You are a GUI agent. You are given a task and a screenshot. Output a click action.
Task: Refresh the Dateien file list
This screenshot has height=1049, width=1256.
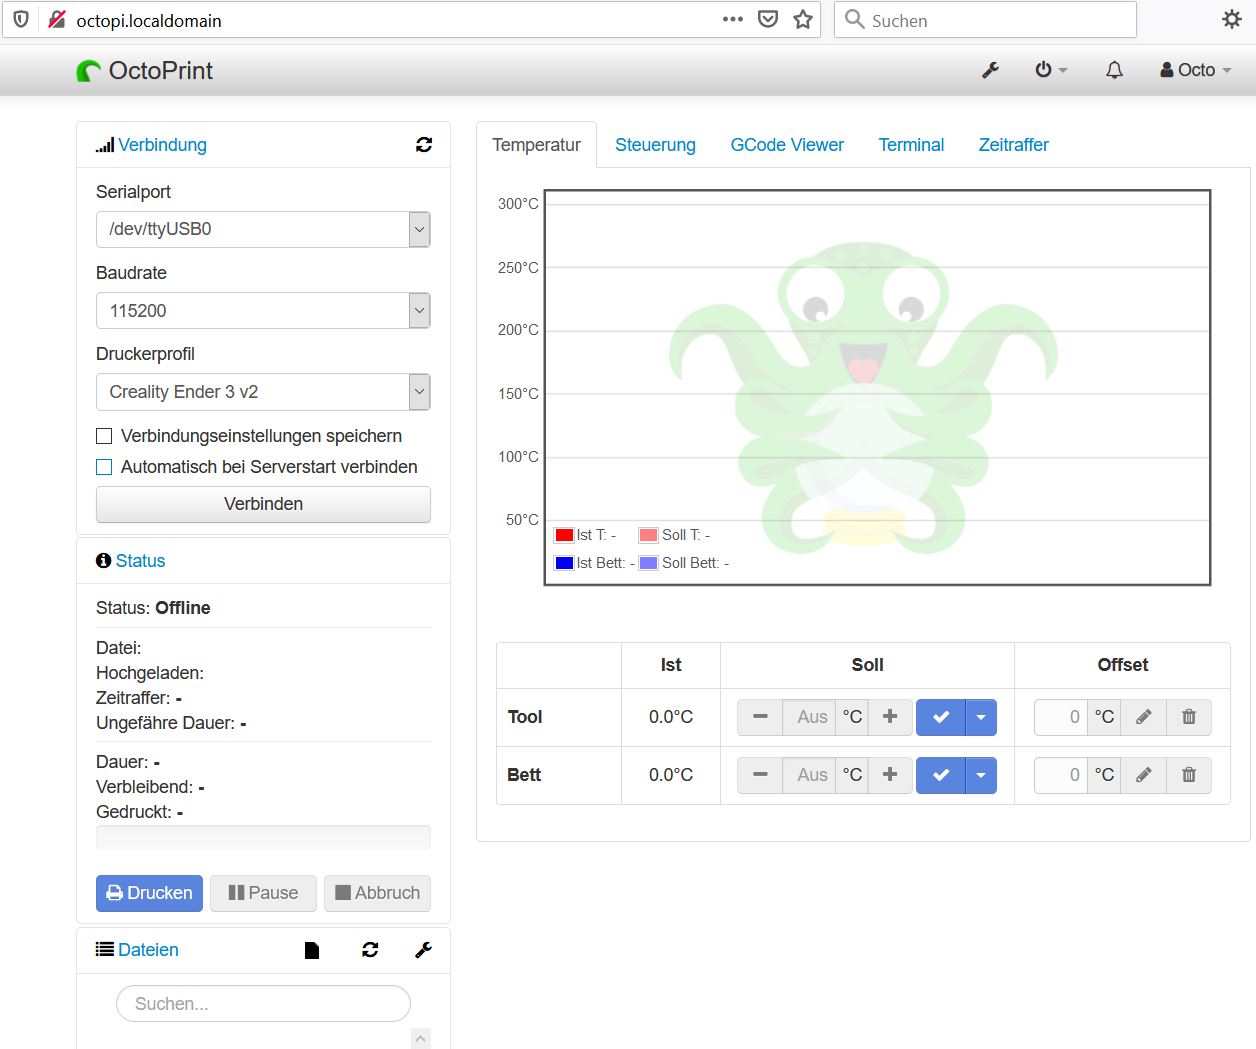[x=370, y=950]
